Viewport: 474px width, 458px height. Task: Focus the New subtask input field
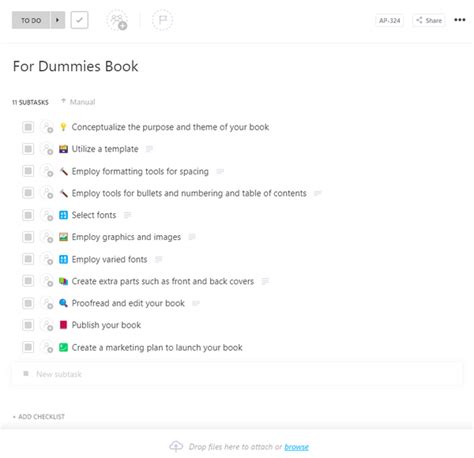237,374
